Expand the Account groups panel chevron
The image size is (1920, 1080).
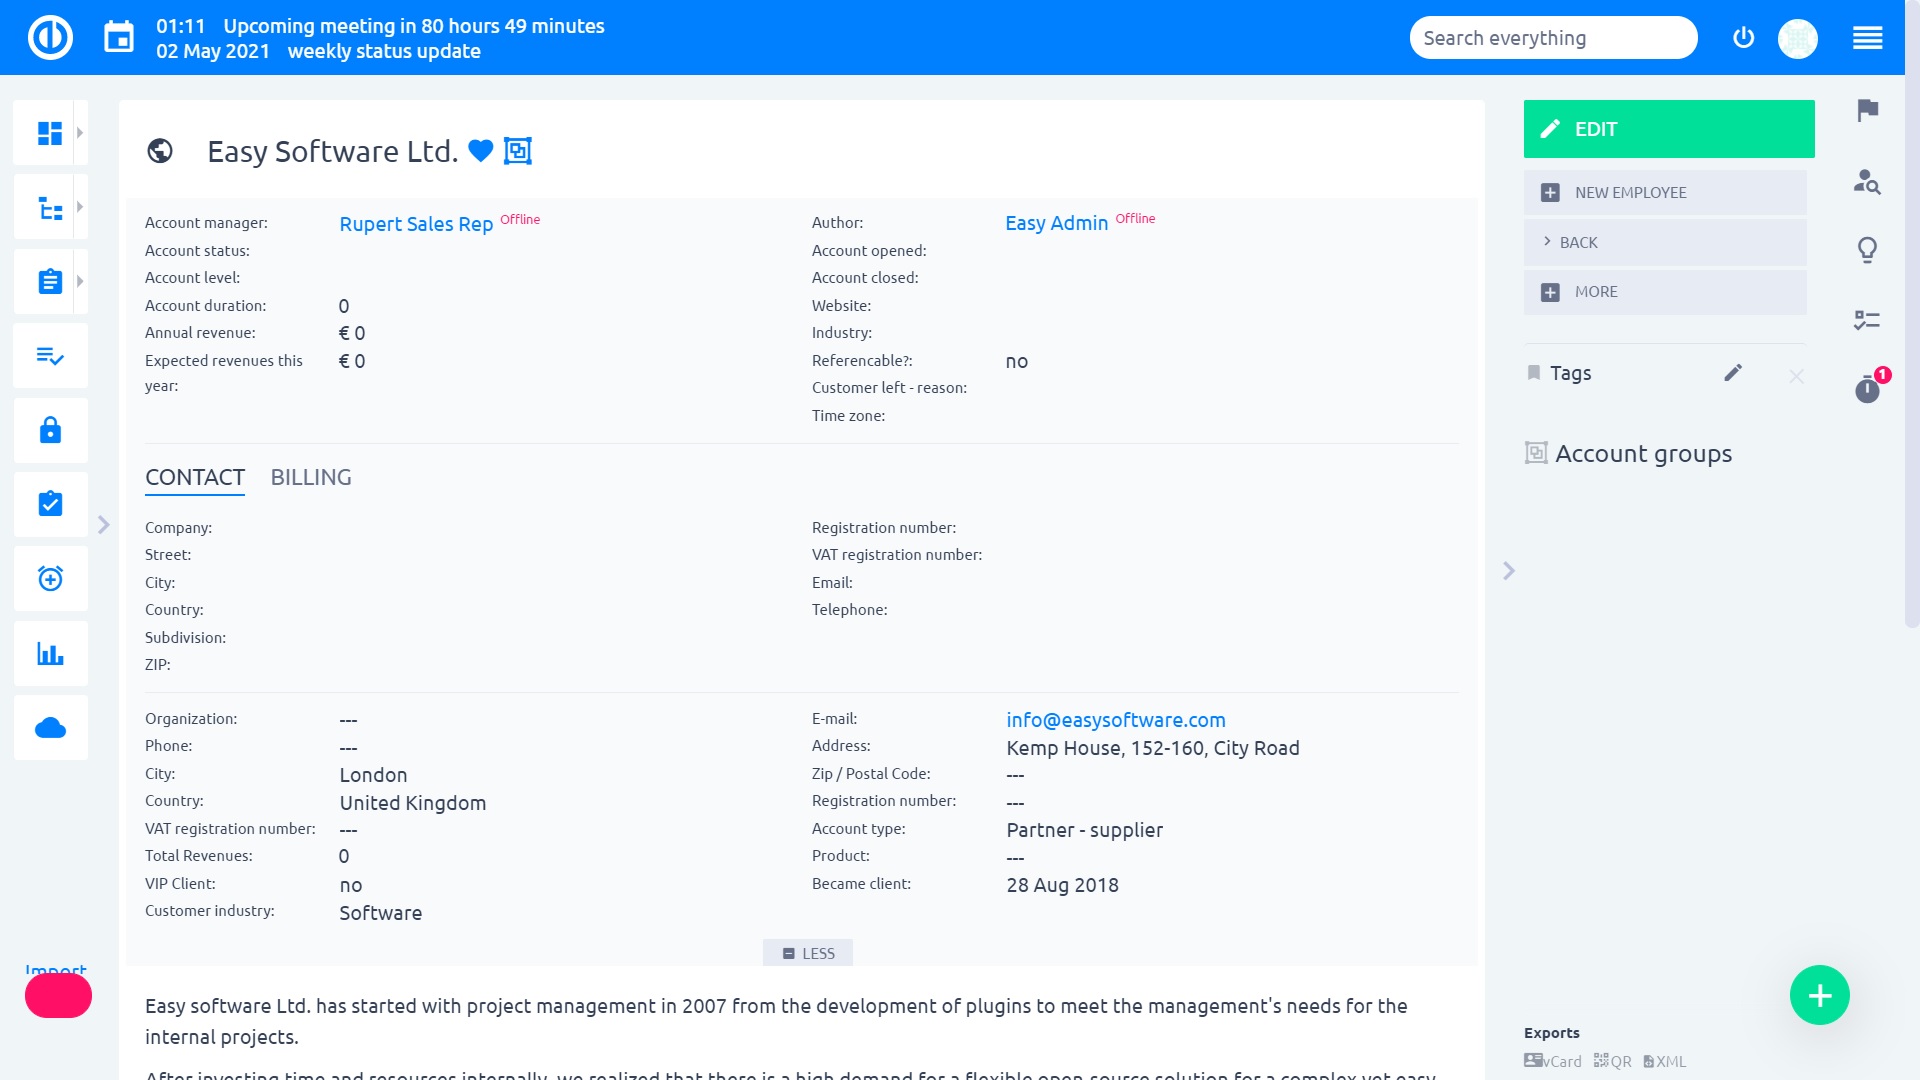tap(1508, 570)
